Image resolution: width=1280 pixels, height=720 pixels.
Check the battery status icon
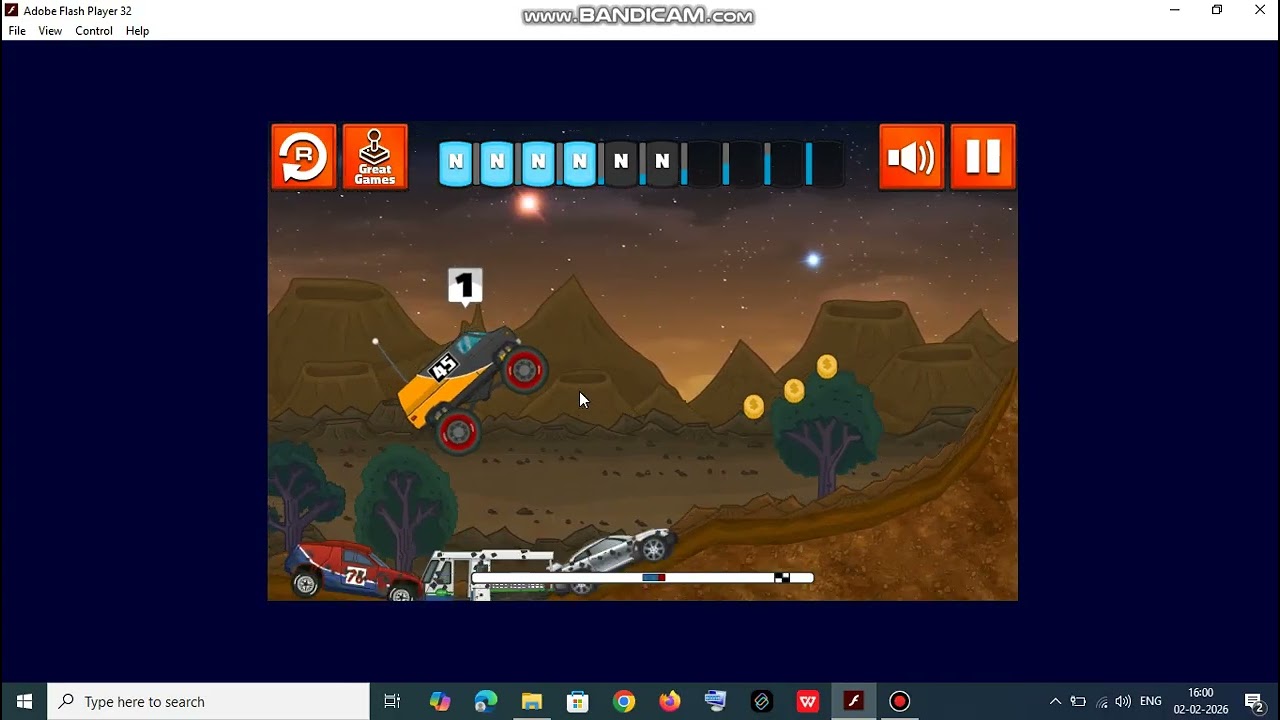(x=1078, y=701)
